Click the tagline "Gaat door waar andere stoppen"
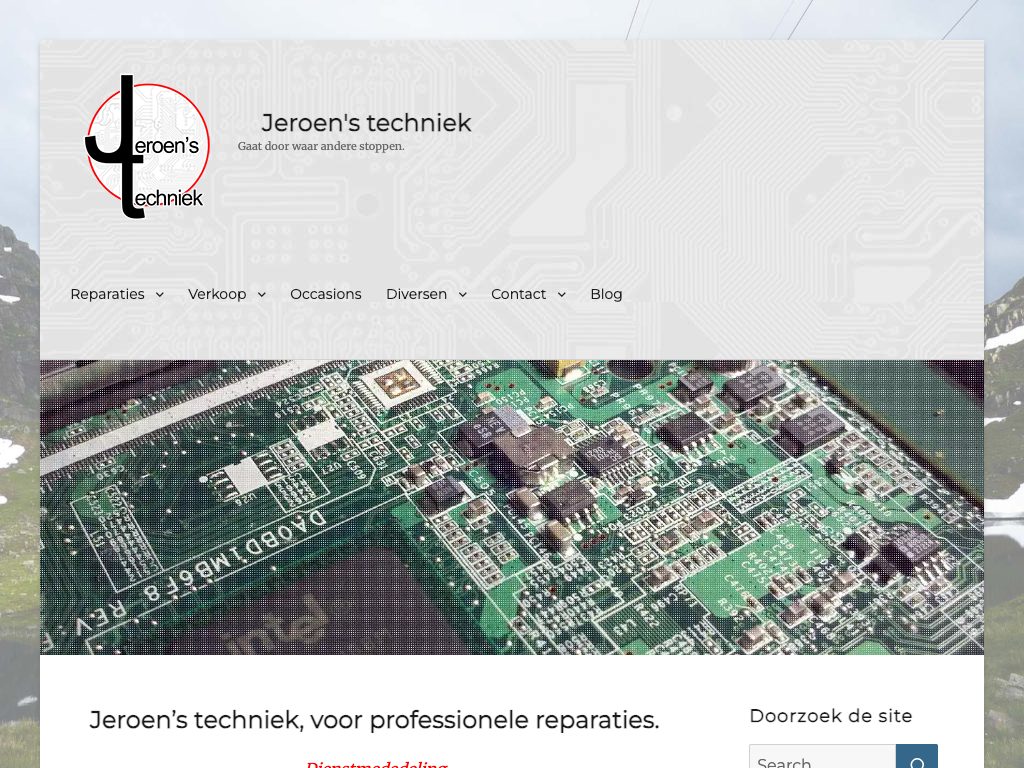The height and width of the screenshot is (768, 1024). [321, 146]
